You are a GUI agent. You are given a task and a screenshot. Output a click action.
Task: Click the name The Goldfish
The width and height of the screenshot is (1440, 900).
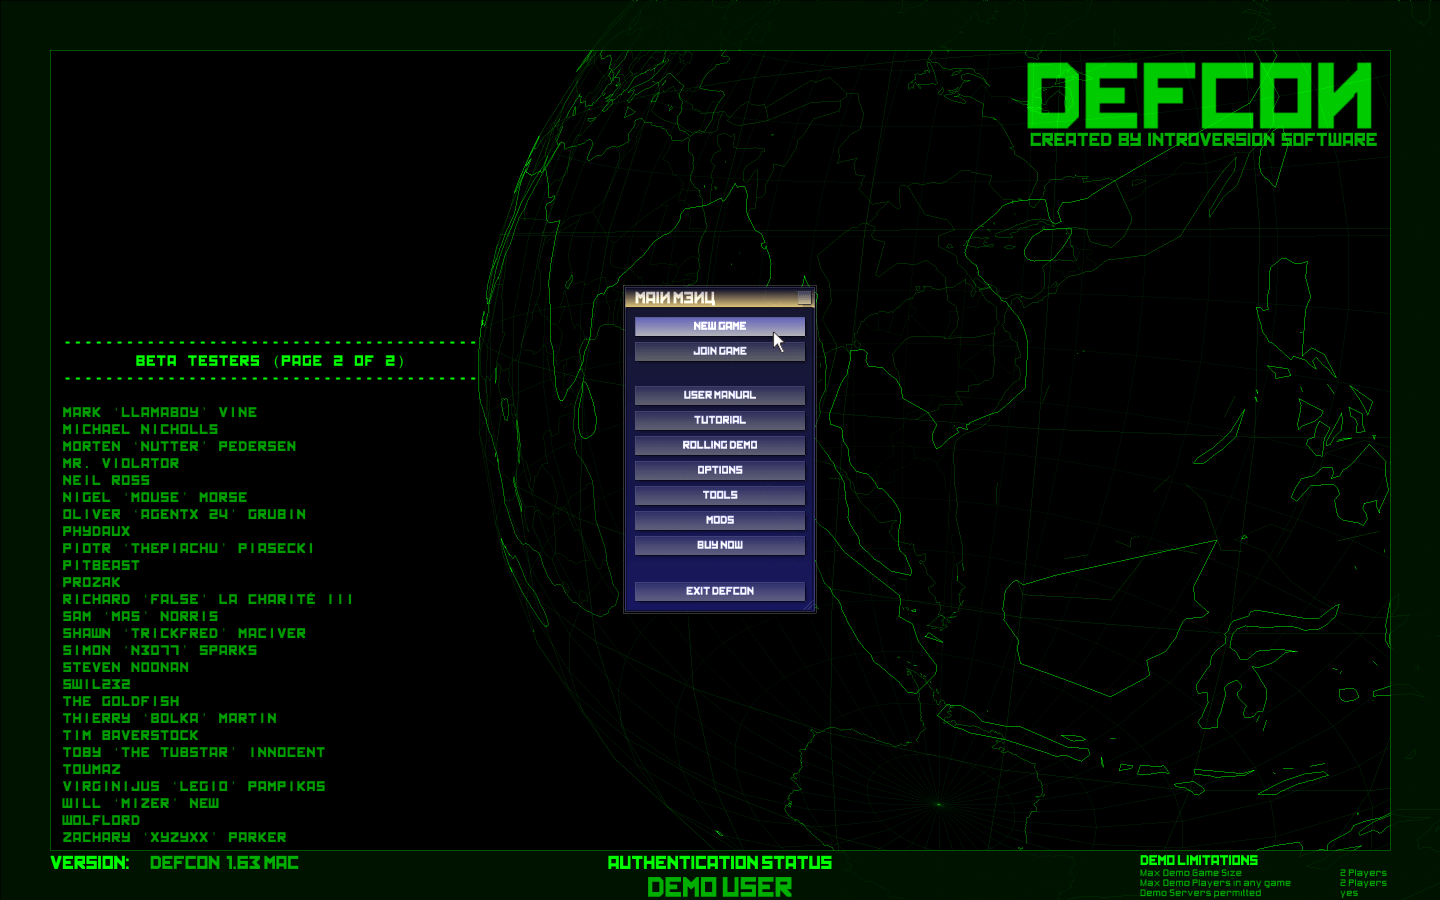pos(121,701)
